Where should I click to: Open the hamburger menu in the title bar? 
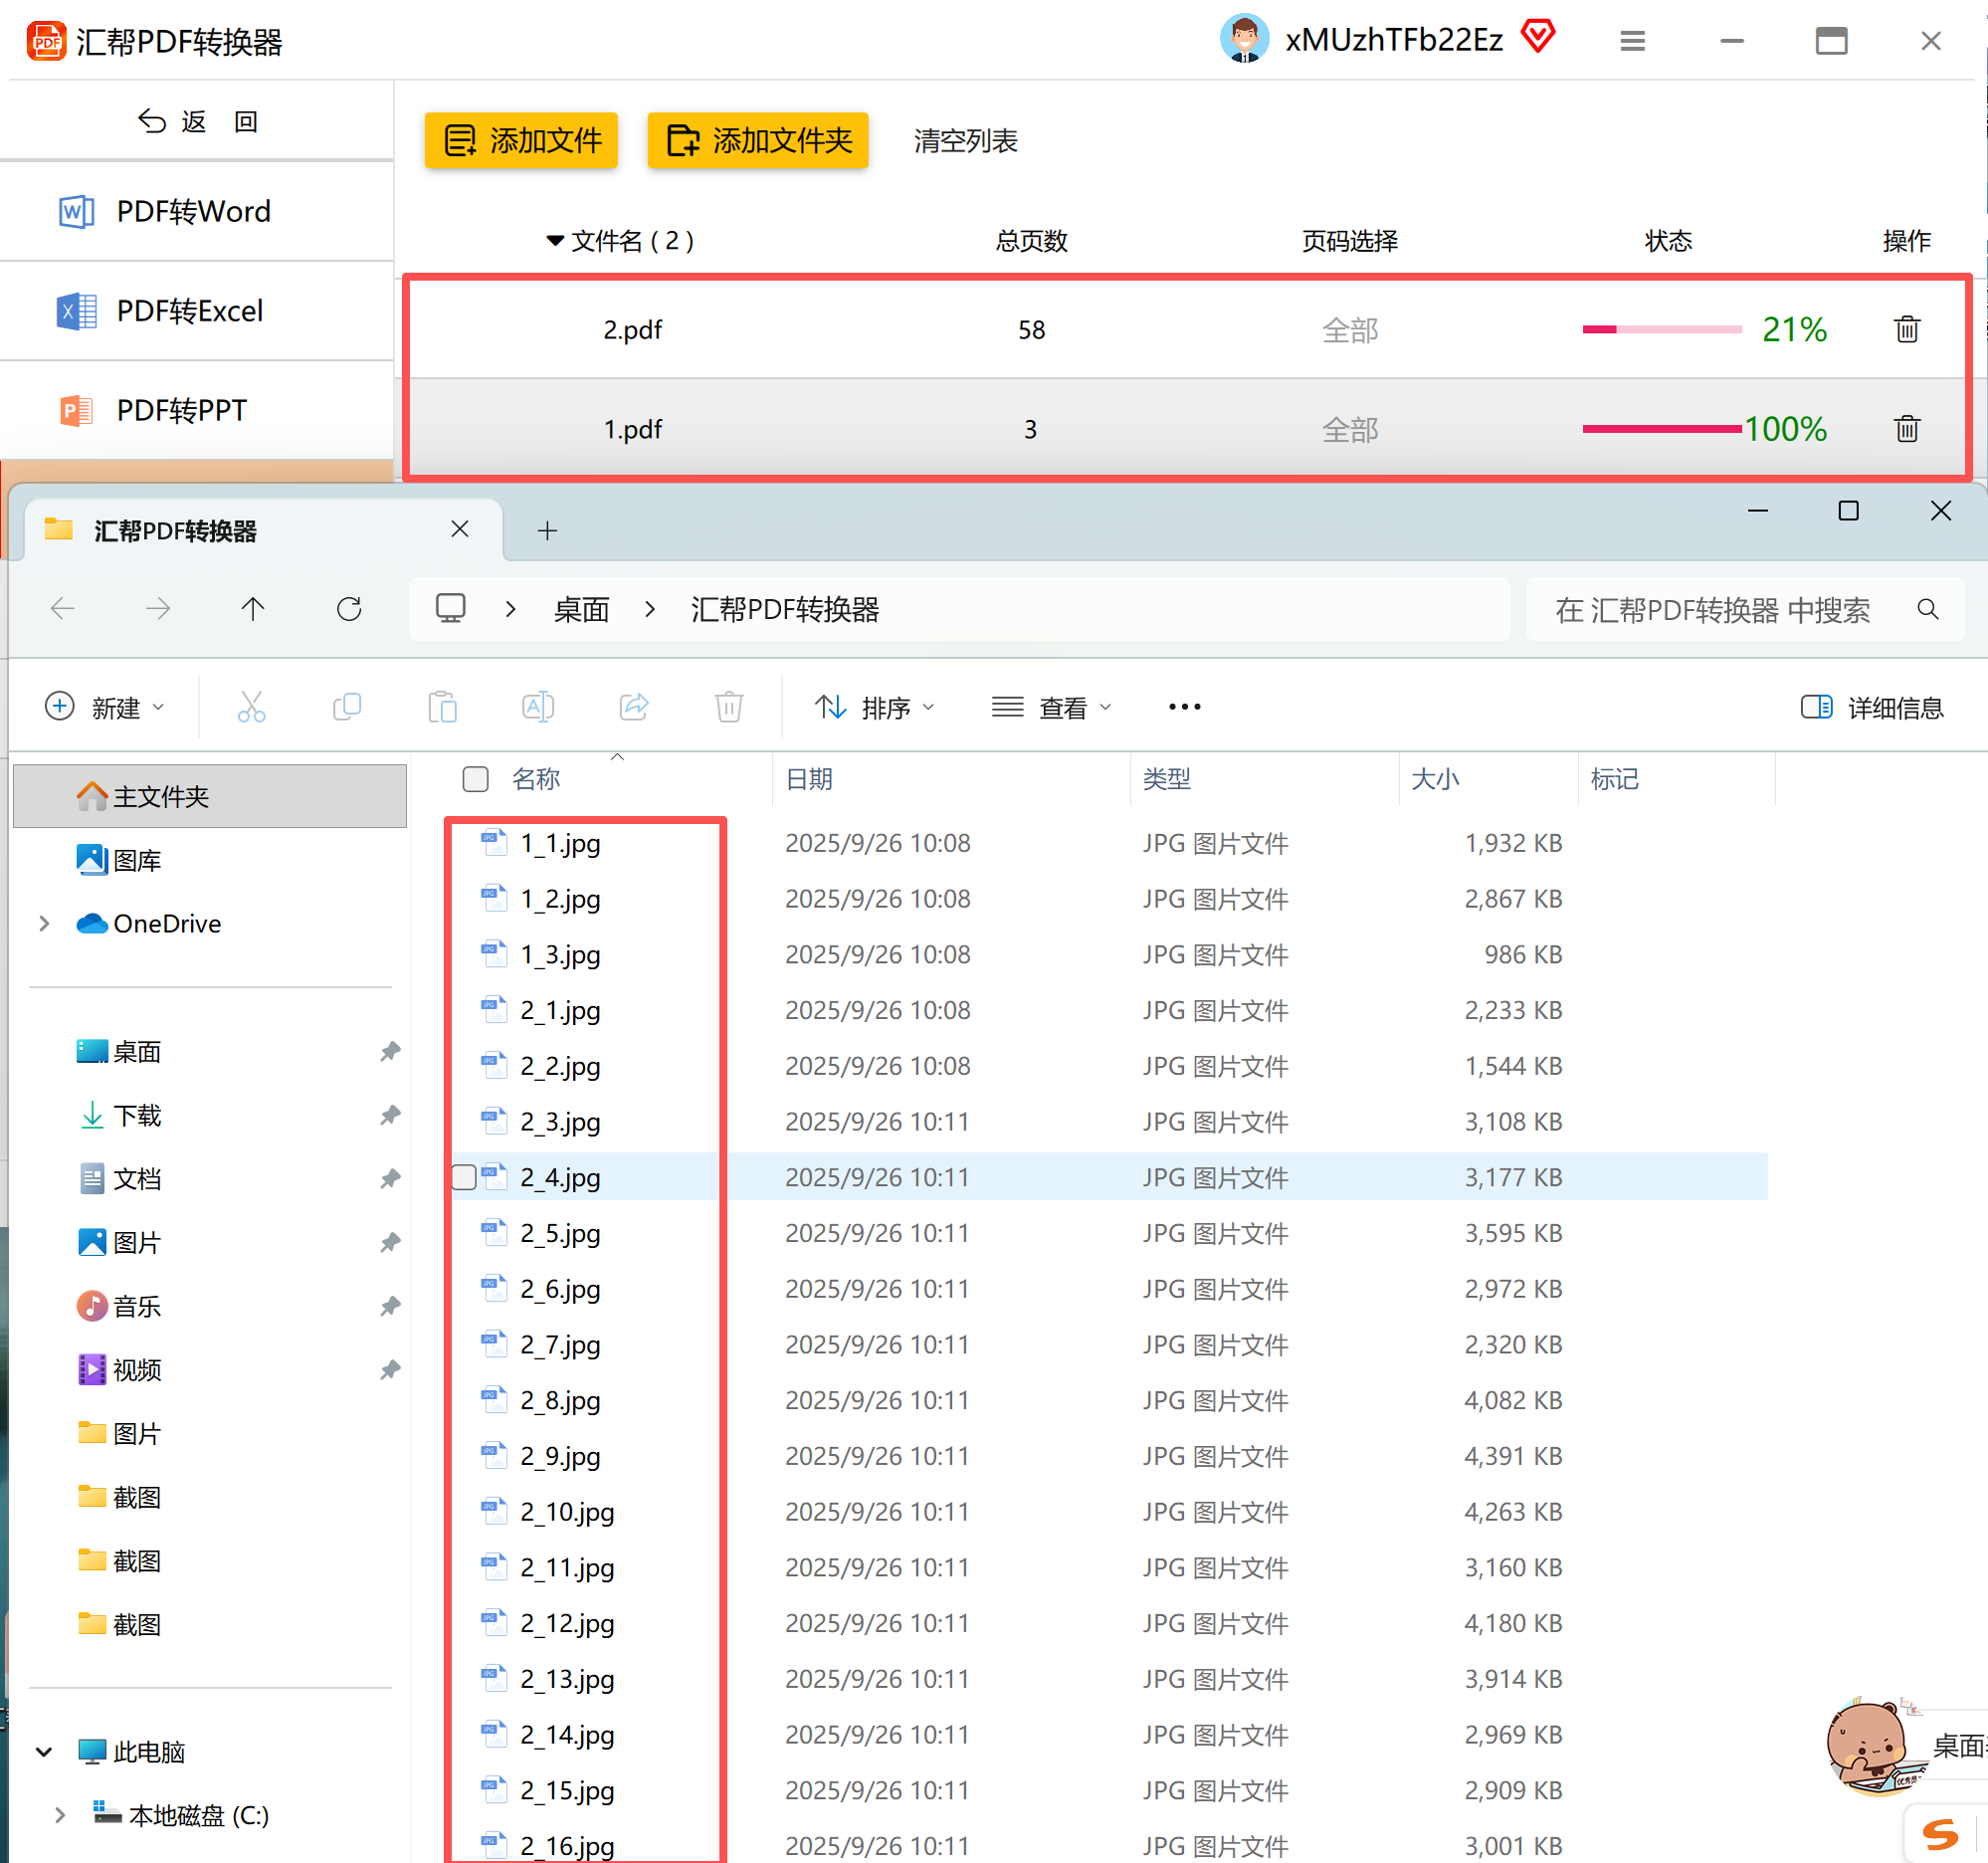(x=1632, y=41)
